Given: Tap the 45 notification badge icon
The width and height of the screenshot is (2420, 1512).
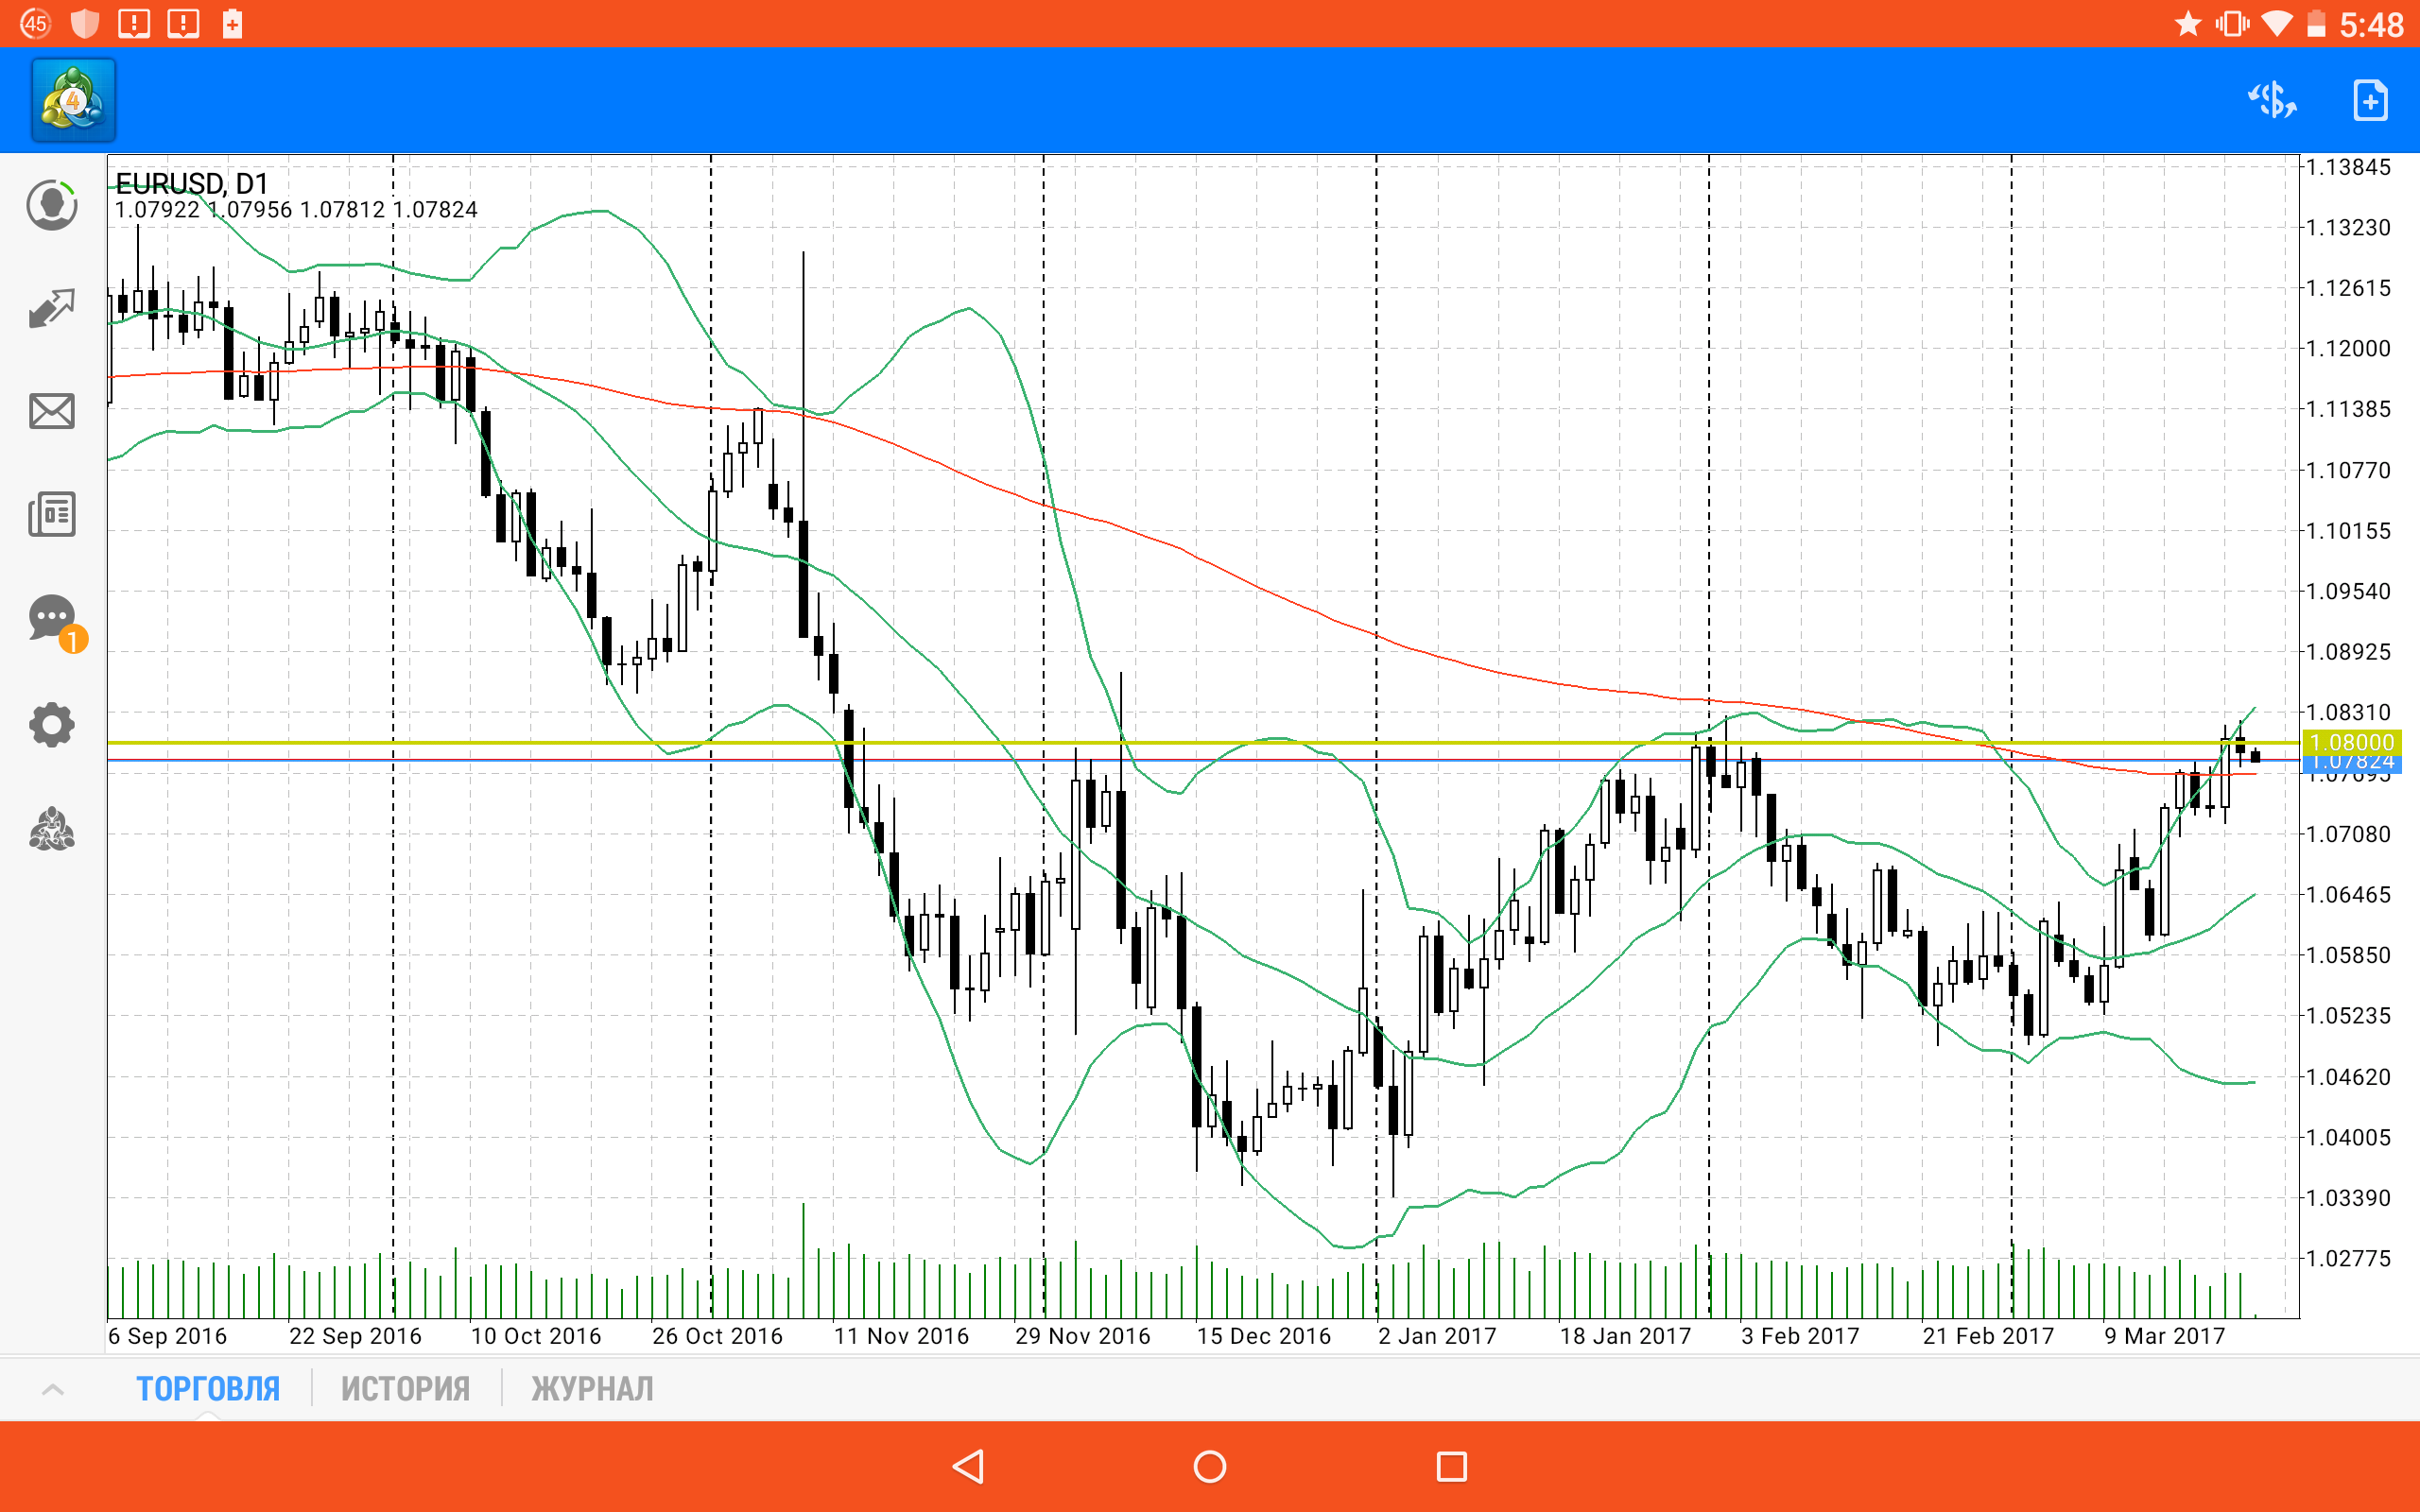Looking at the screenshot, I should (36, 23).
